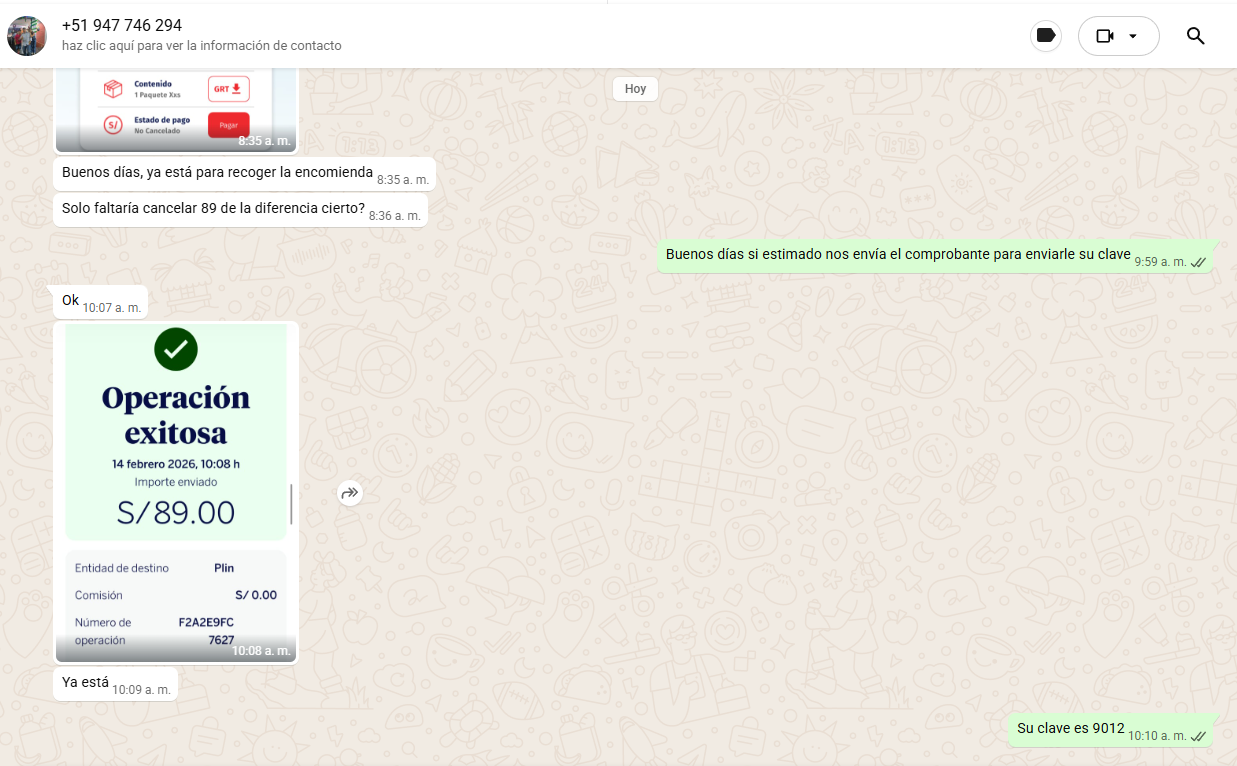Click read ticks on 'Su clave es 9012'
Viewport: 1237px width, 766px height.
click(1198, 736)
